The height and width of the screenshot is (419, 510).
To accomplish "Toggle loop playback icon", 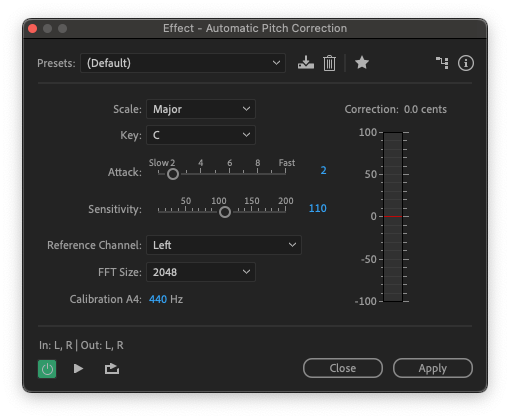I will point(112,368).
